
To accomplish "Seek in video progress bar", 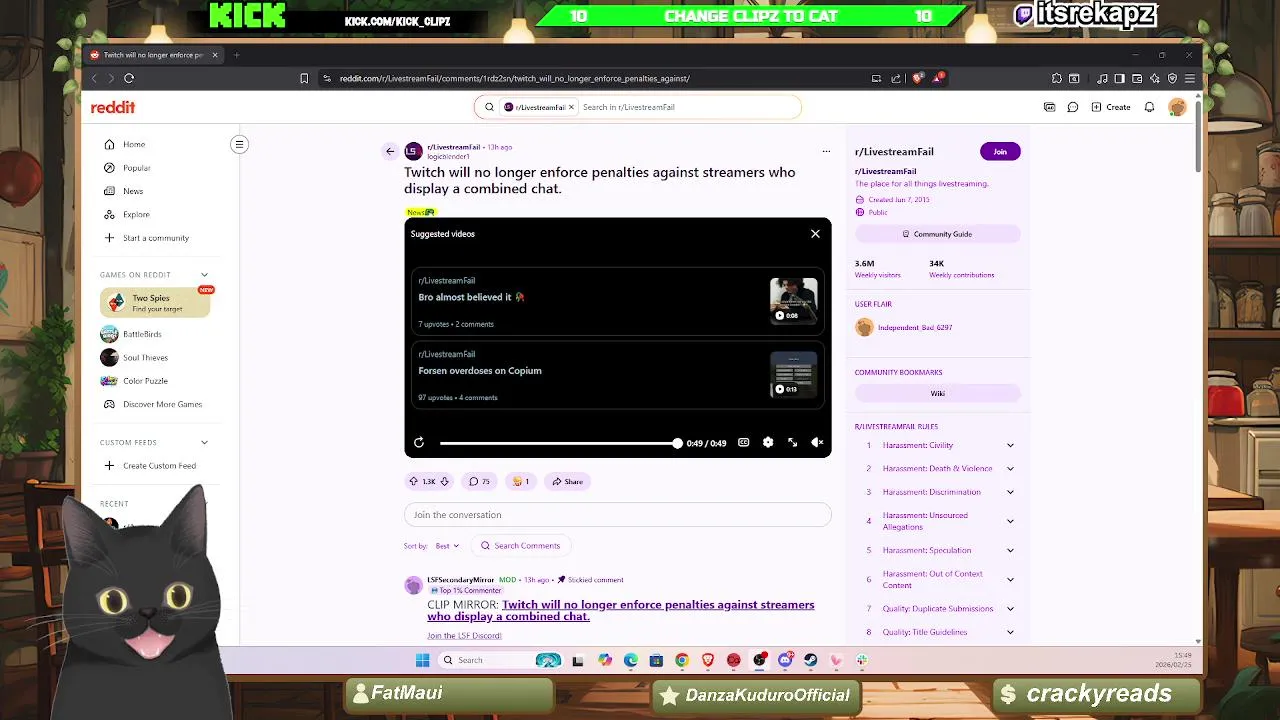I will pyautogui.click(x=559, y=443).
